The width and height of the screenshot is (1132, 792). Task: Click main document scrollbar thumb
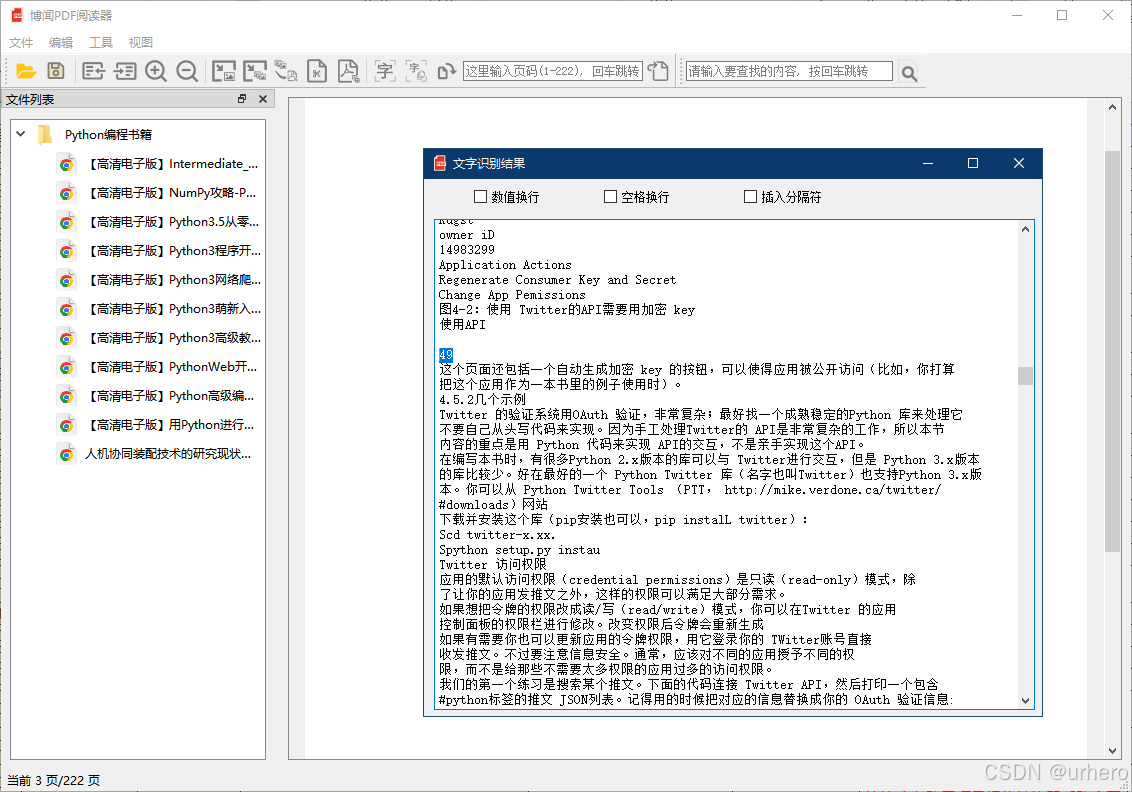(x=1113, y=351)
